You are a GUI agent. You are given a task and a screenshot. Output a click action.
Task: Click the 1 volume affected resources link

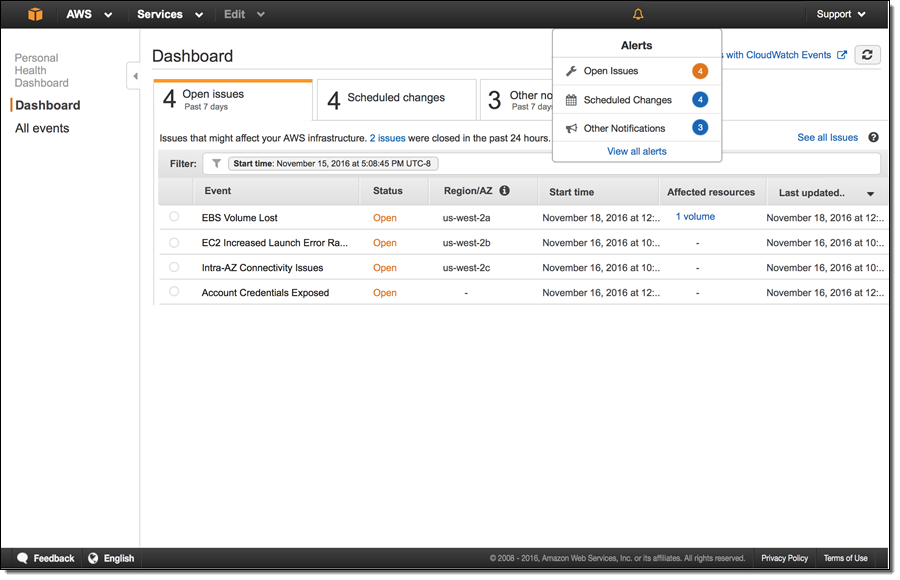695,217
